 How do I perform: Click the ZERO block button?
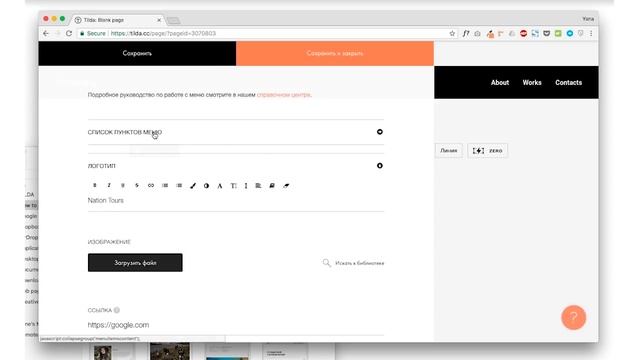(487, 151)
